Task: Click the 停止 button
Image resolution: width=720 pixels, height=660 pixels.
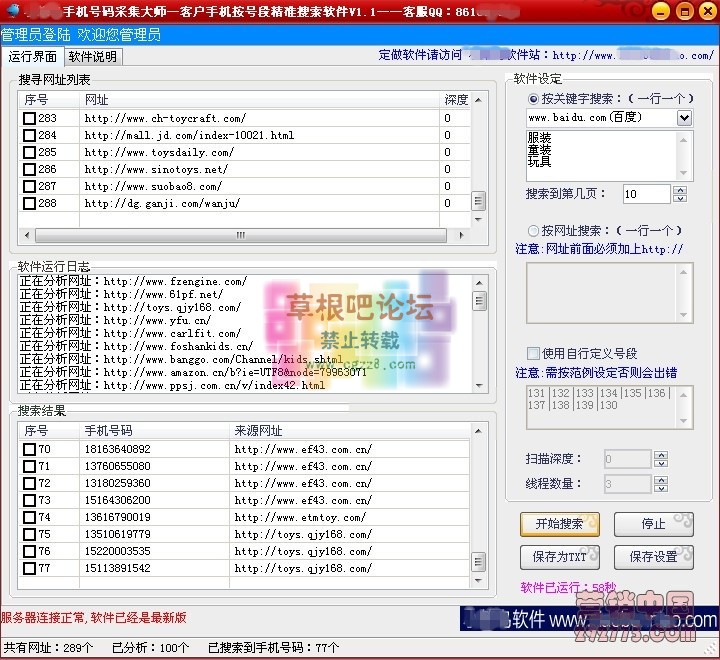Action: pos(653,524)
